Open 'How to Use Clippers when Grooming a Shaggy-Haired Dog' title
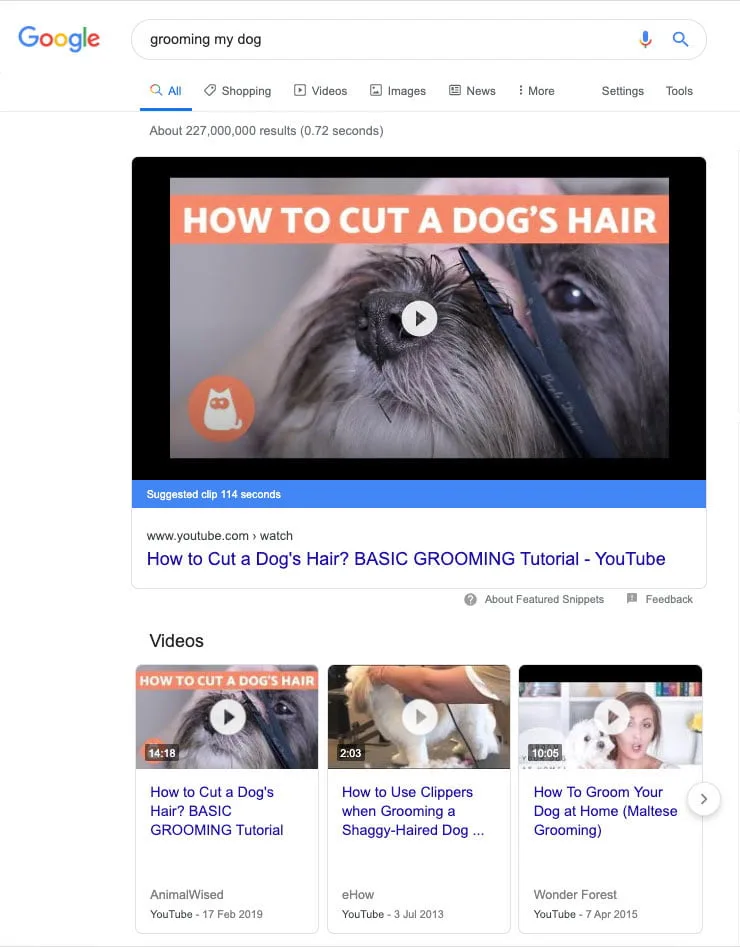740x947 pixels. [413, 811]
